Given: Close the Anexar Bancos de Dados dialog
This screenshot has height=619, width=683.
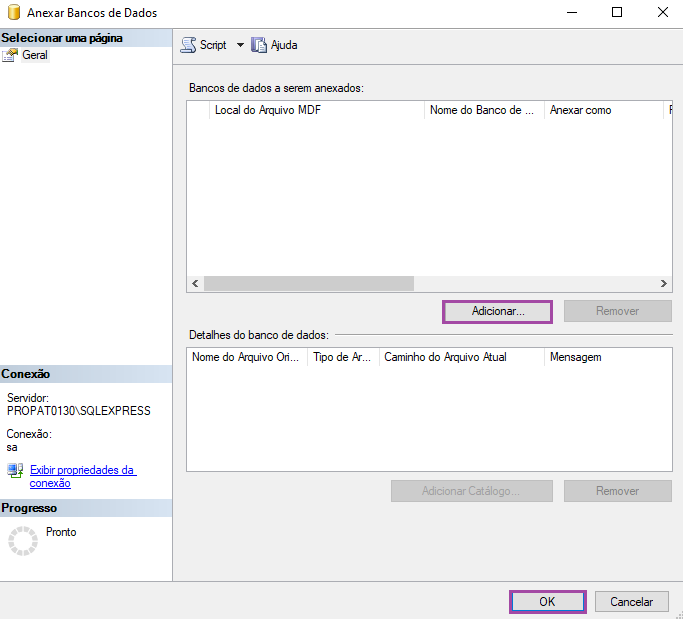Looking at the screenshot, I should [x=663, y=12].
